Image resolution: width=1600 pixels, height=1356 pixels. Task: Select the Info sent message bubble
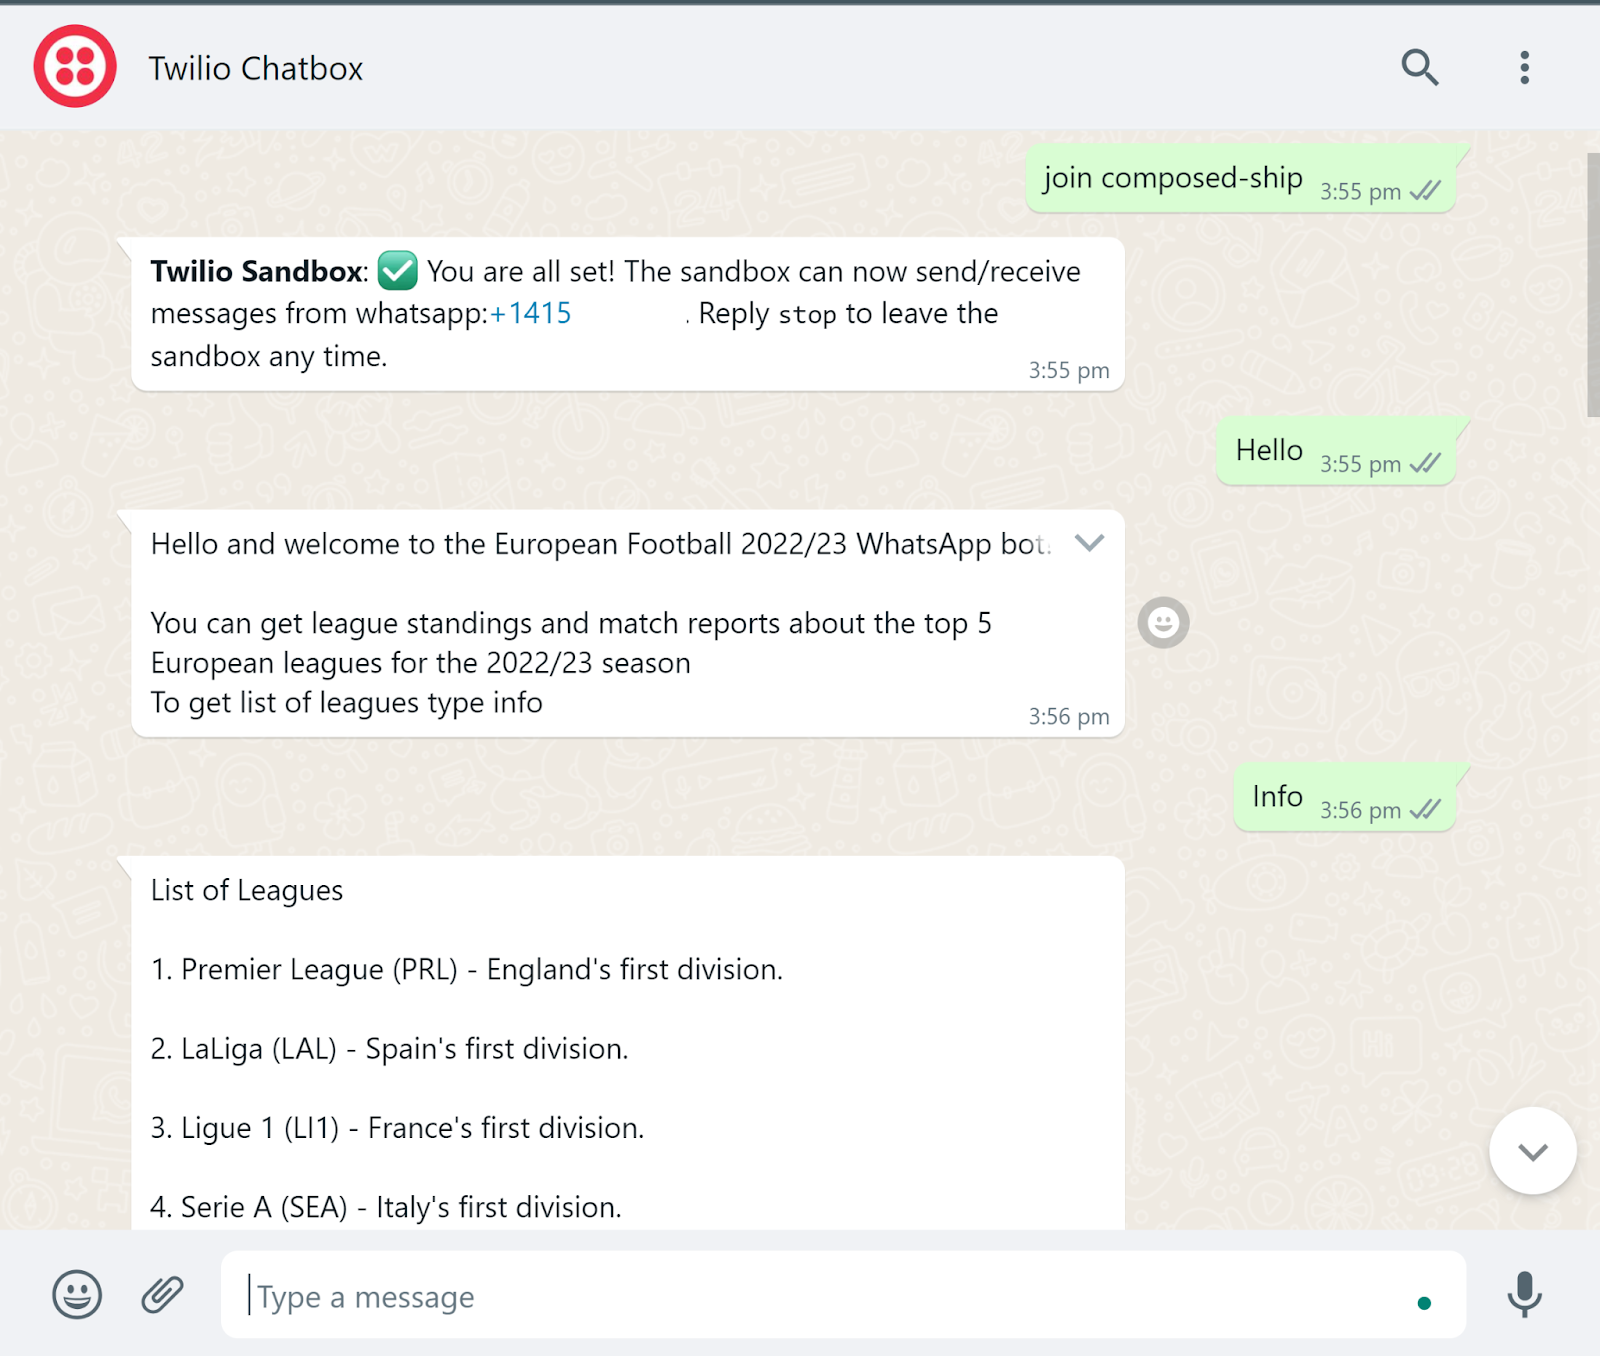click(x=1344, y=797)
